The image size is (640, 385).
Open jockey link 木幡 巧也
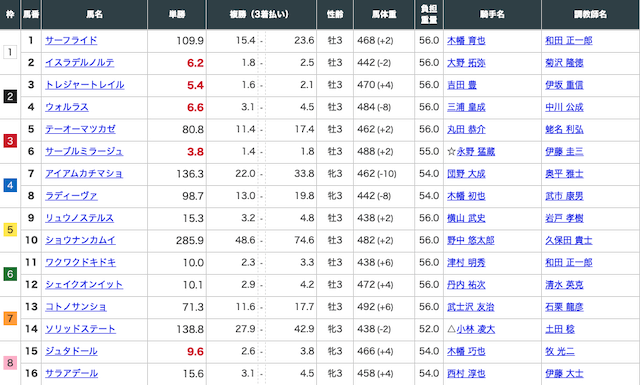(466, 351)
